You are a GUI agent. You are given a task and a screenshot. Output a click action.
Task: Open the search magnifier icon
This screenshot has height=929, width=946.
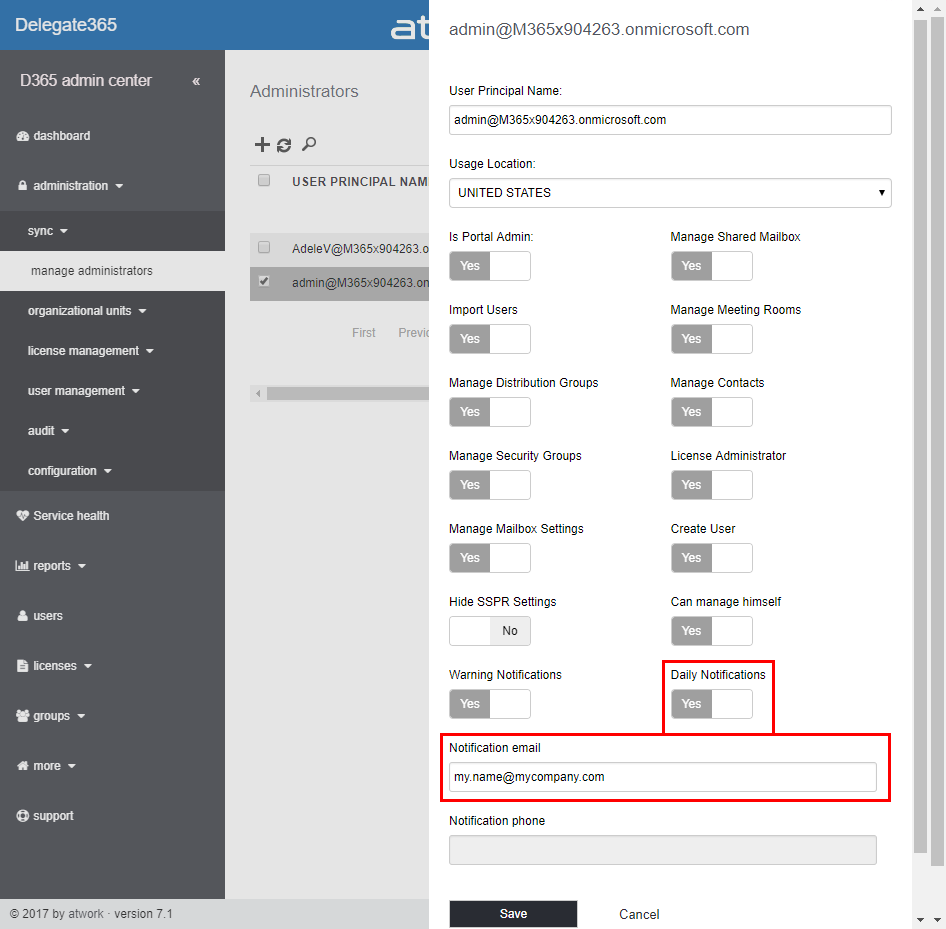309,144
